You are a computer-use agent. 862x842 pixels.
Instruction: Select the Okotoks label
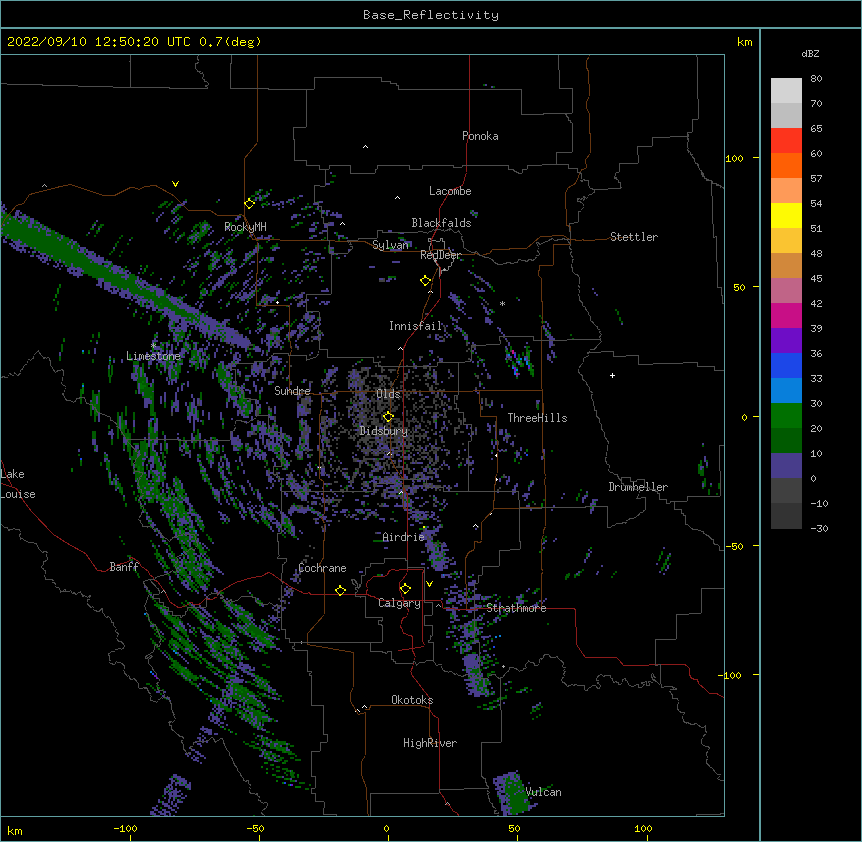[x=412, y=700]
